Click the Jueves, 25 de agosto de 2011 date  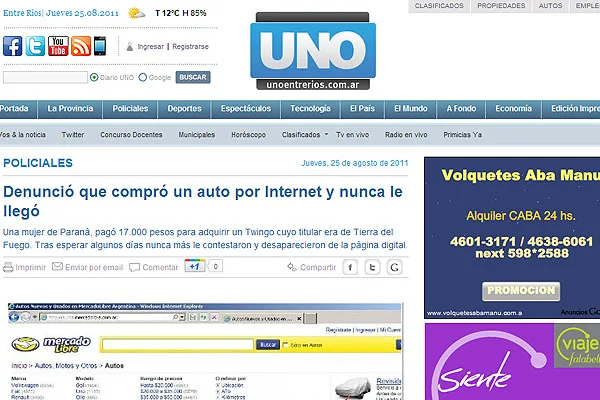click(x=355, y=163)
